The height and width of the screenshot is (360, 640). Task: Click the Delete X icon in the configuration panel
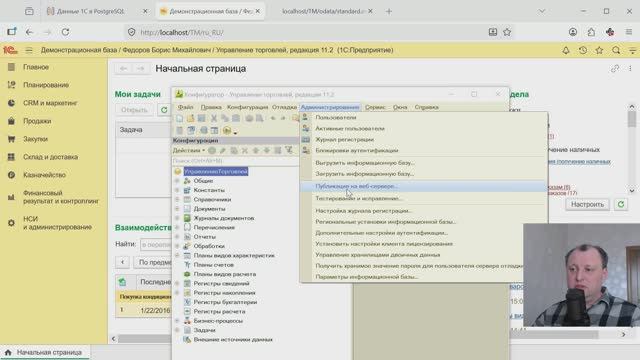pos(245,151)
